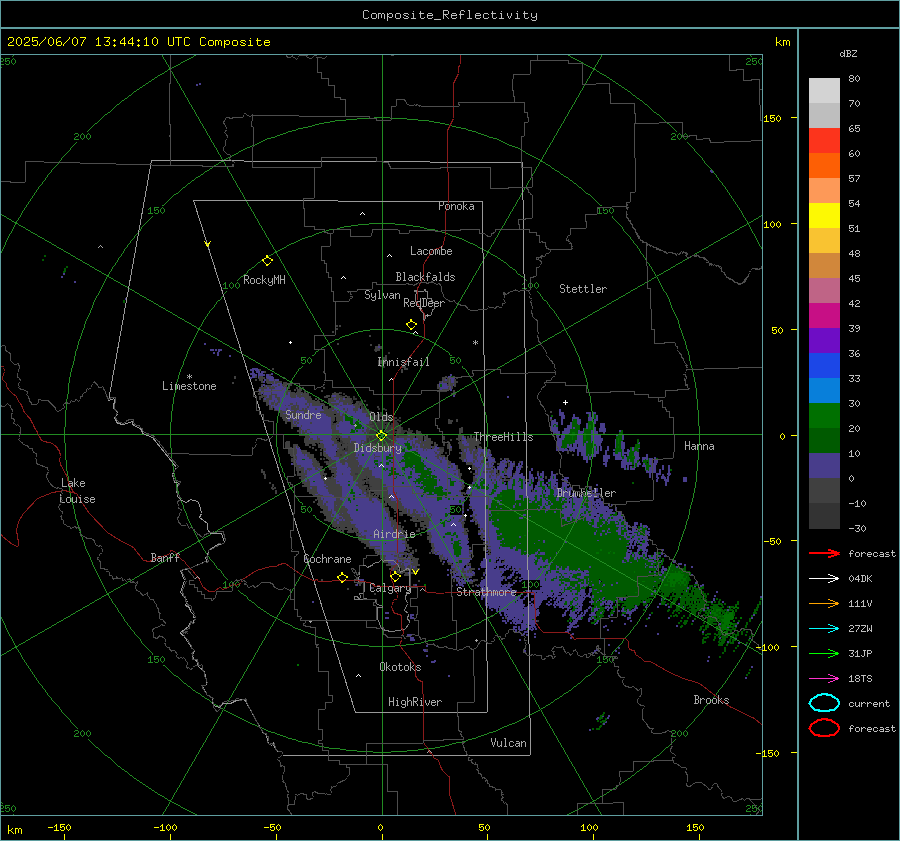Select the purple 36-39 dBZ swatch
The image size is (900, 841).
[x=824, y=341]
